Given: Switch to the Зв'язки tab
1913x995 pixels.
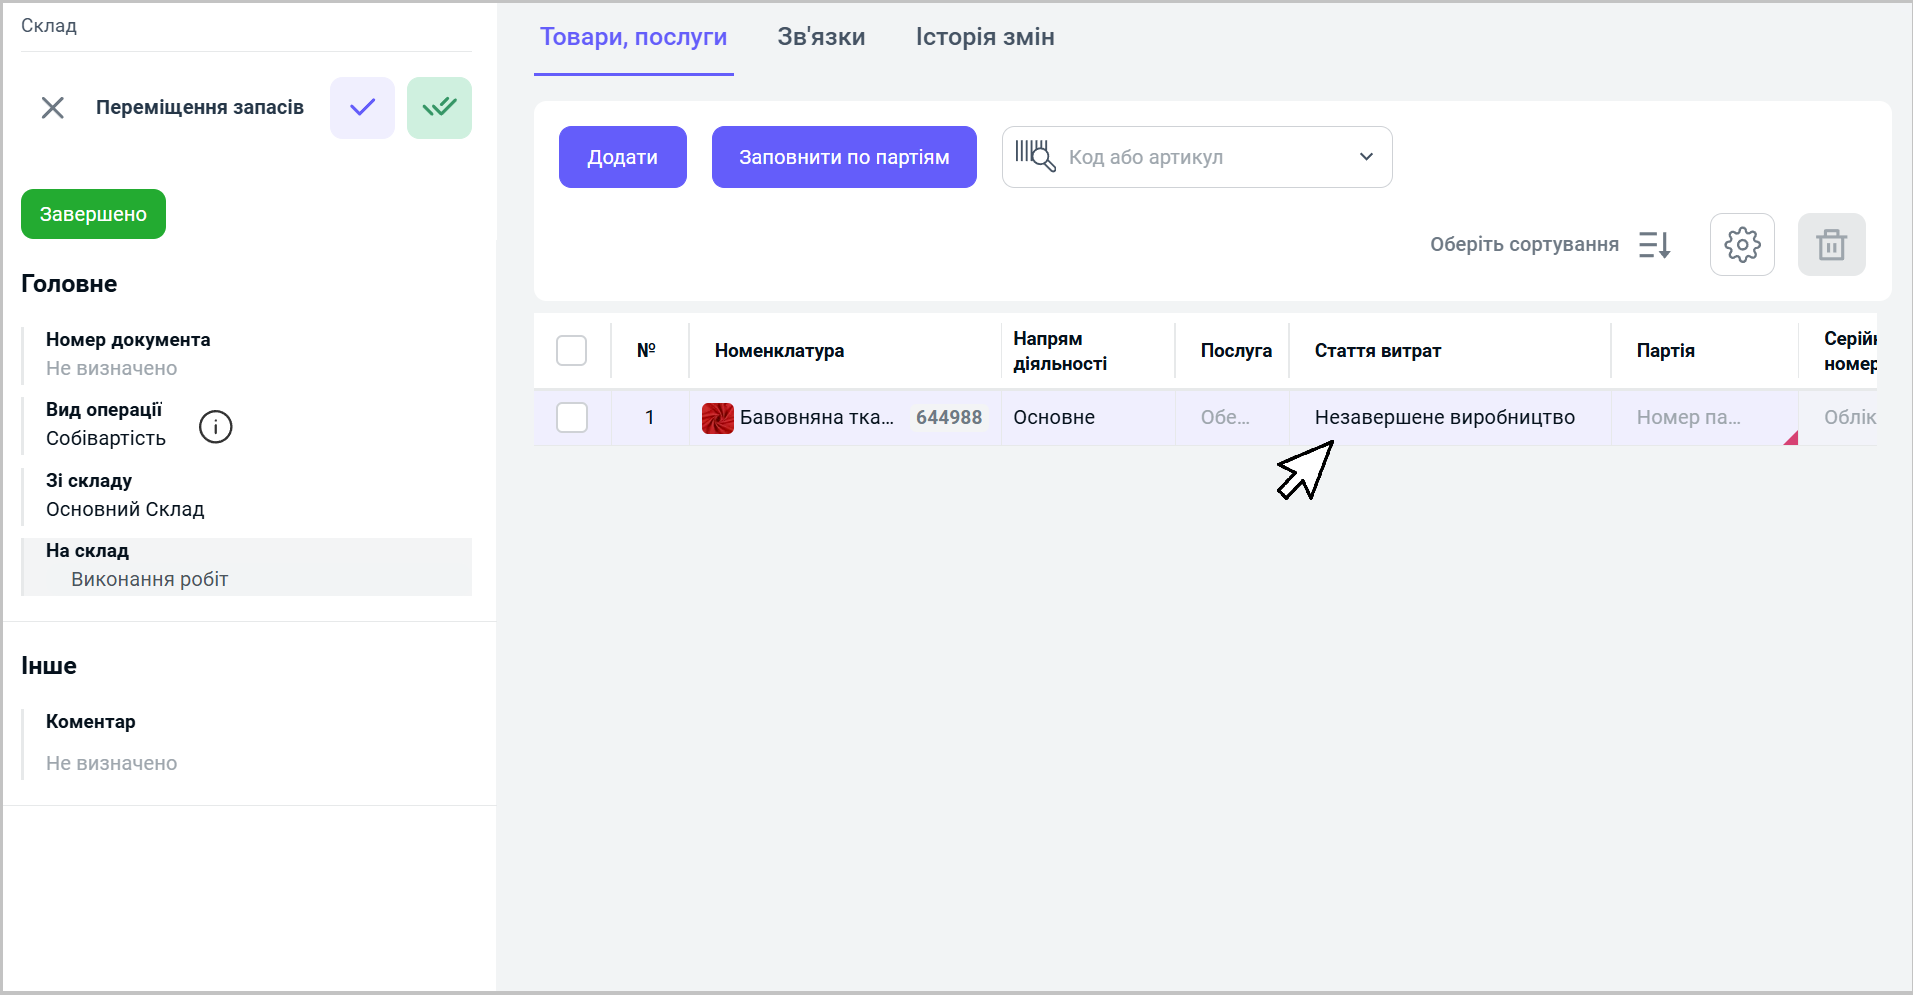Looking at the screenshot, I should coord(821,38).
